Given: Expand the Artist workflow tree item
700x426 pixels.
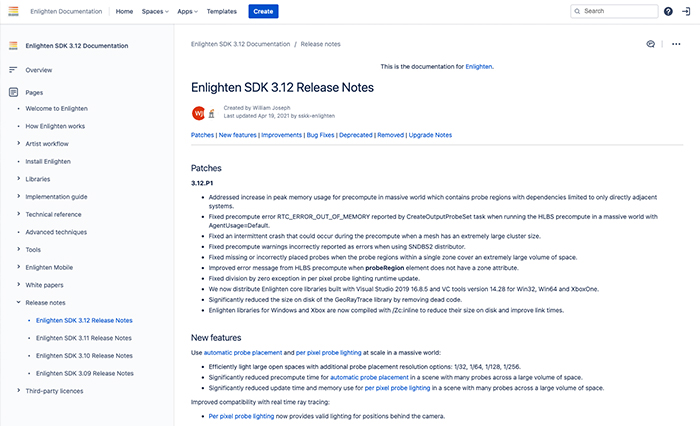Looking at the screenshot, I should coord(18,144).
